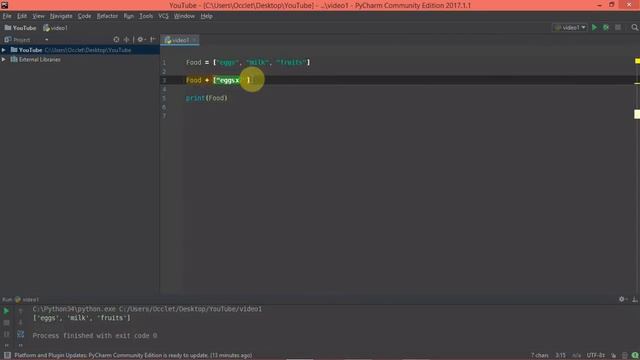Open the Window menu

pyautogui.click(x=184, y=16)
